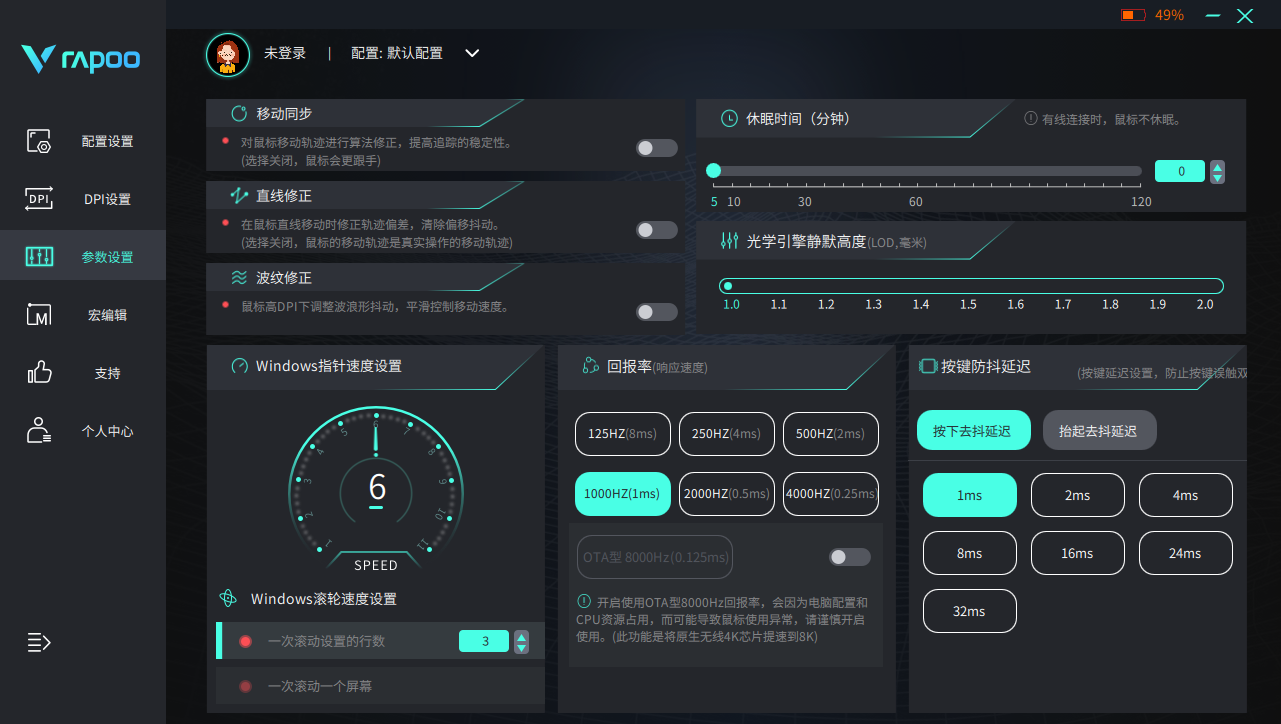Image resolution: width=1281 pixels, height=724 pixels.
Task: Open the 默认配置 profile dropdown
Action: coord(471,52)
